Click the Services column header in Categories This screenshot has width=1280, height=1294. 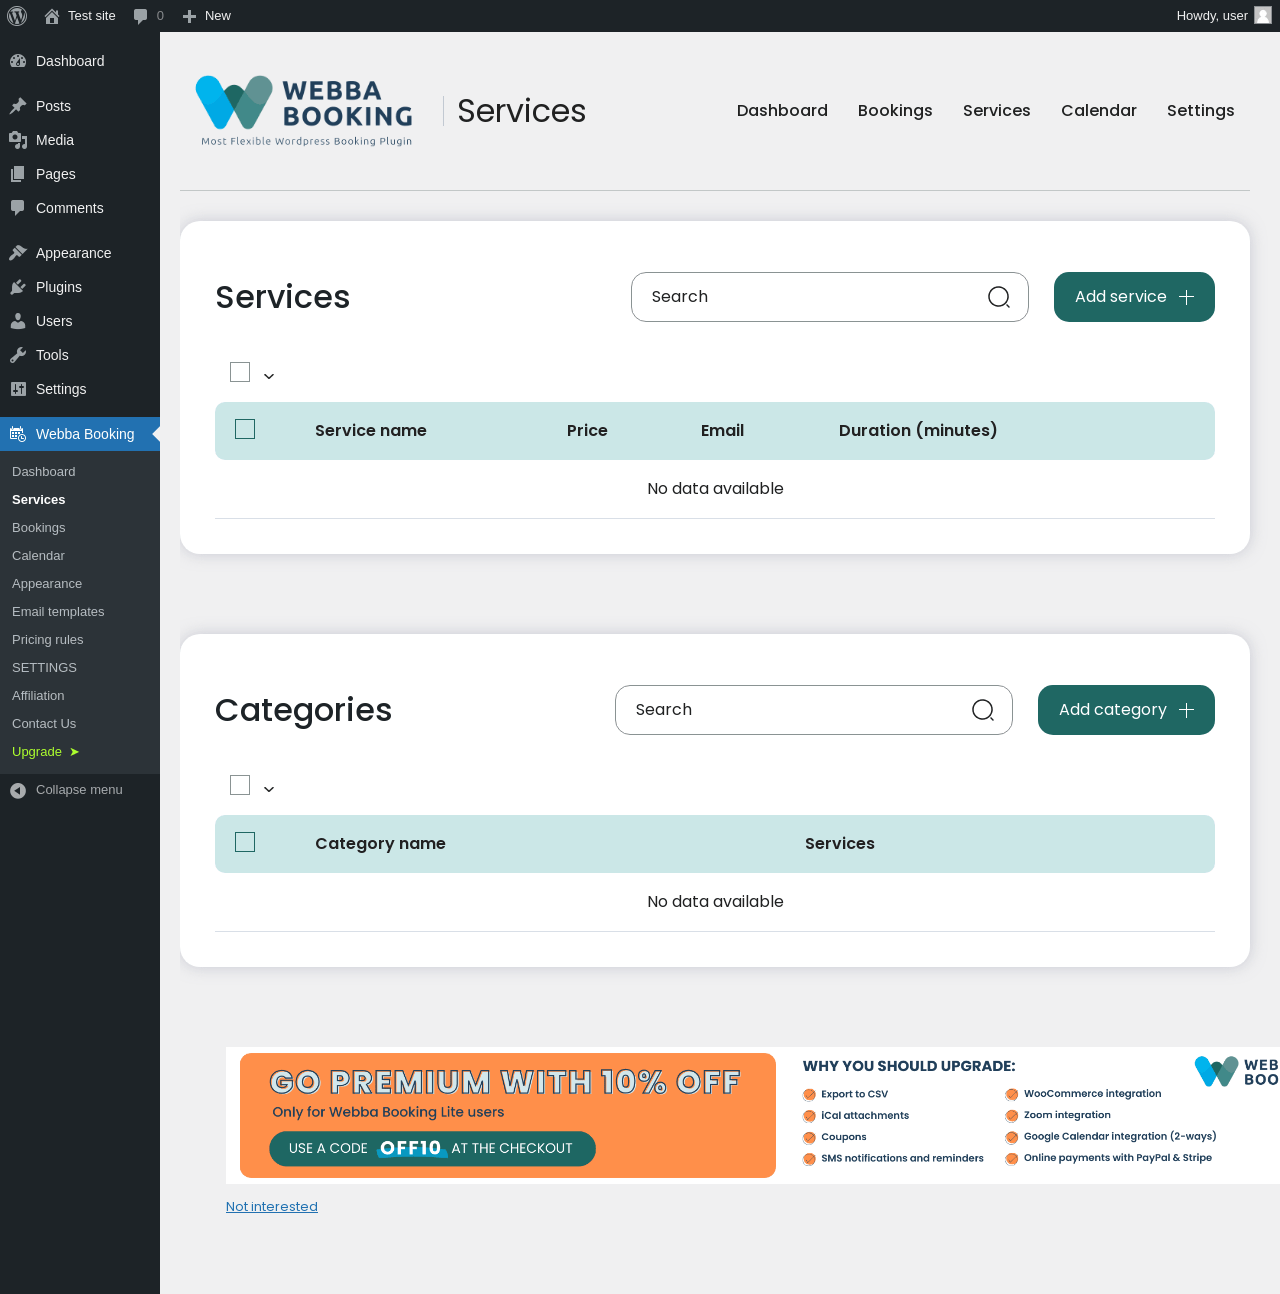[840, 844]
